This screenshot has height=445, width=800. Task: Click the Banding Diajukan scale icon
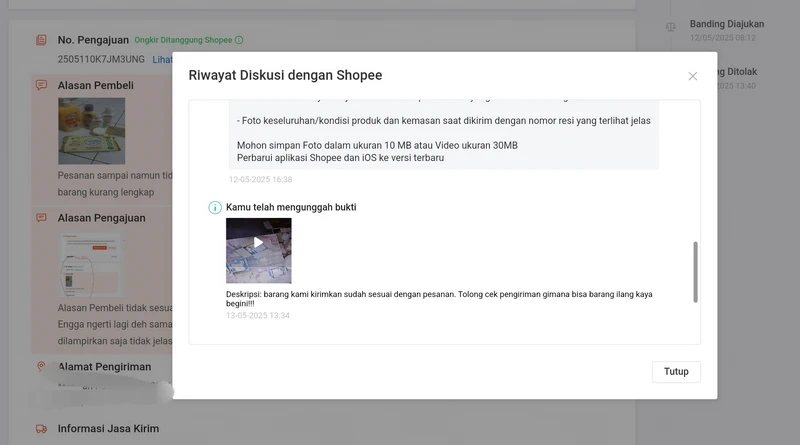click(670, 27)
